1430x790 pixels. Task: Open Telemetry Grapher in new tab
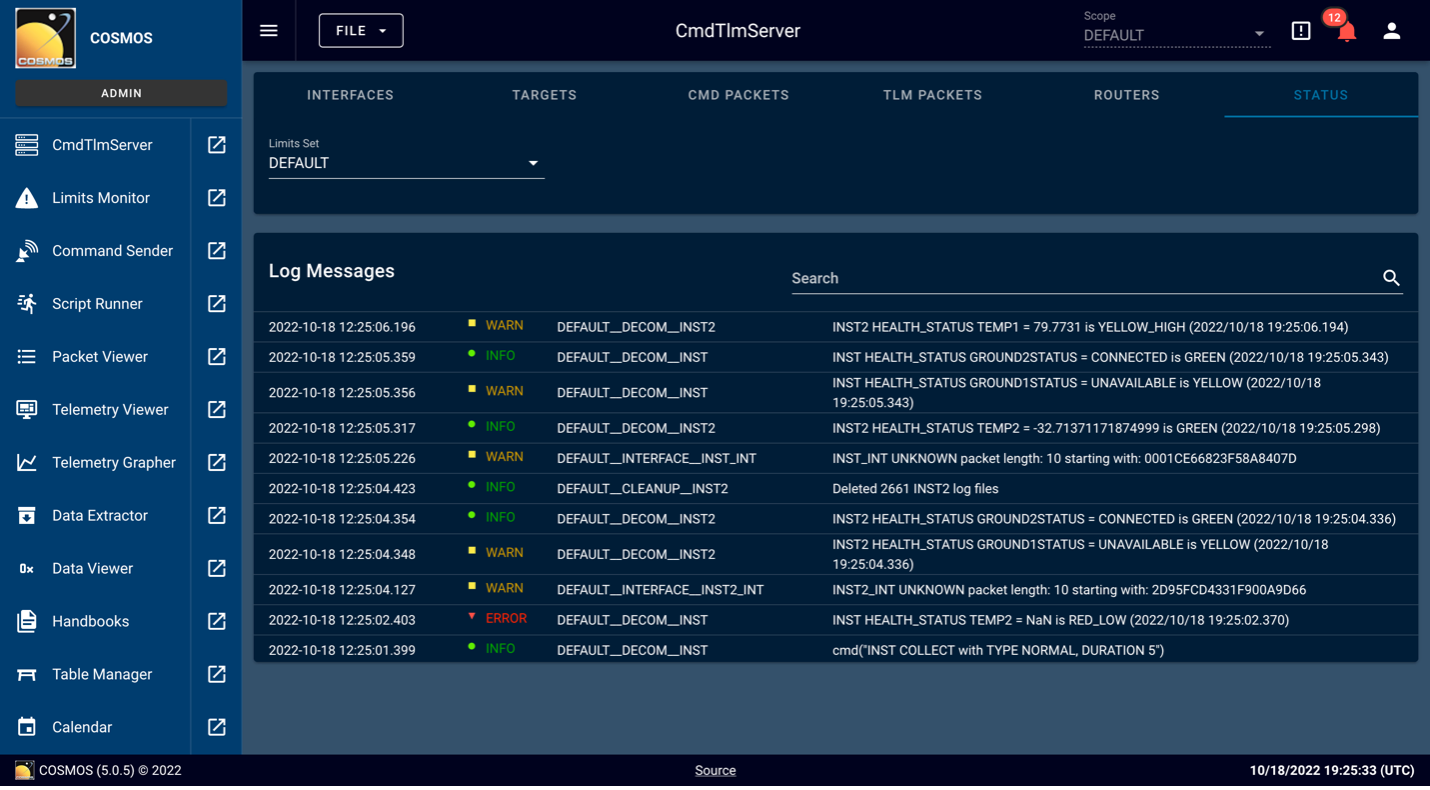point(216,463)
